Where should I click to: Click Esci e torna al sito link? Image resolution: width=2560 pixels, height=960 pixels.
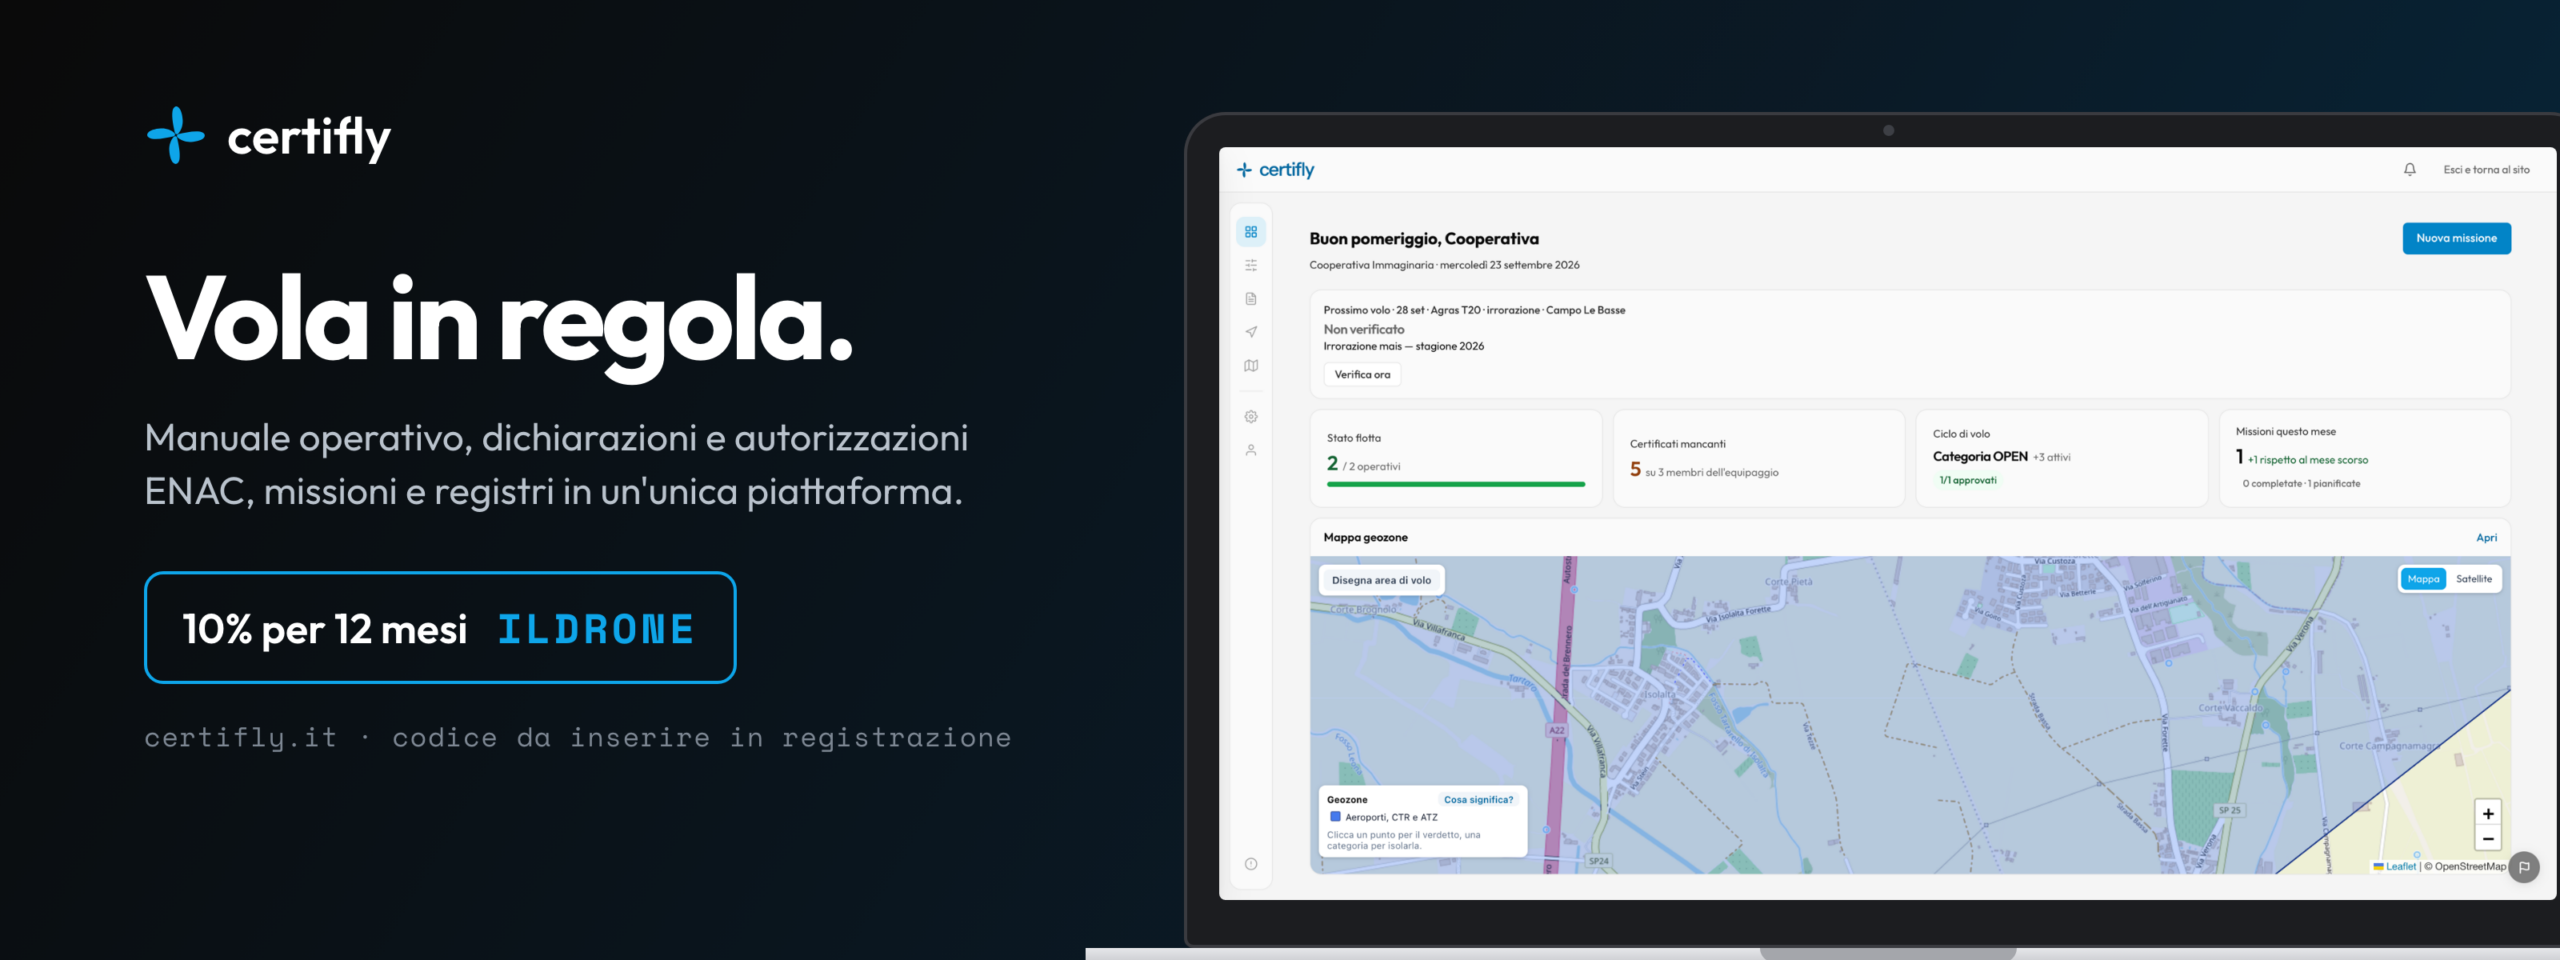coord(2486,170)
